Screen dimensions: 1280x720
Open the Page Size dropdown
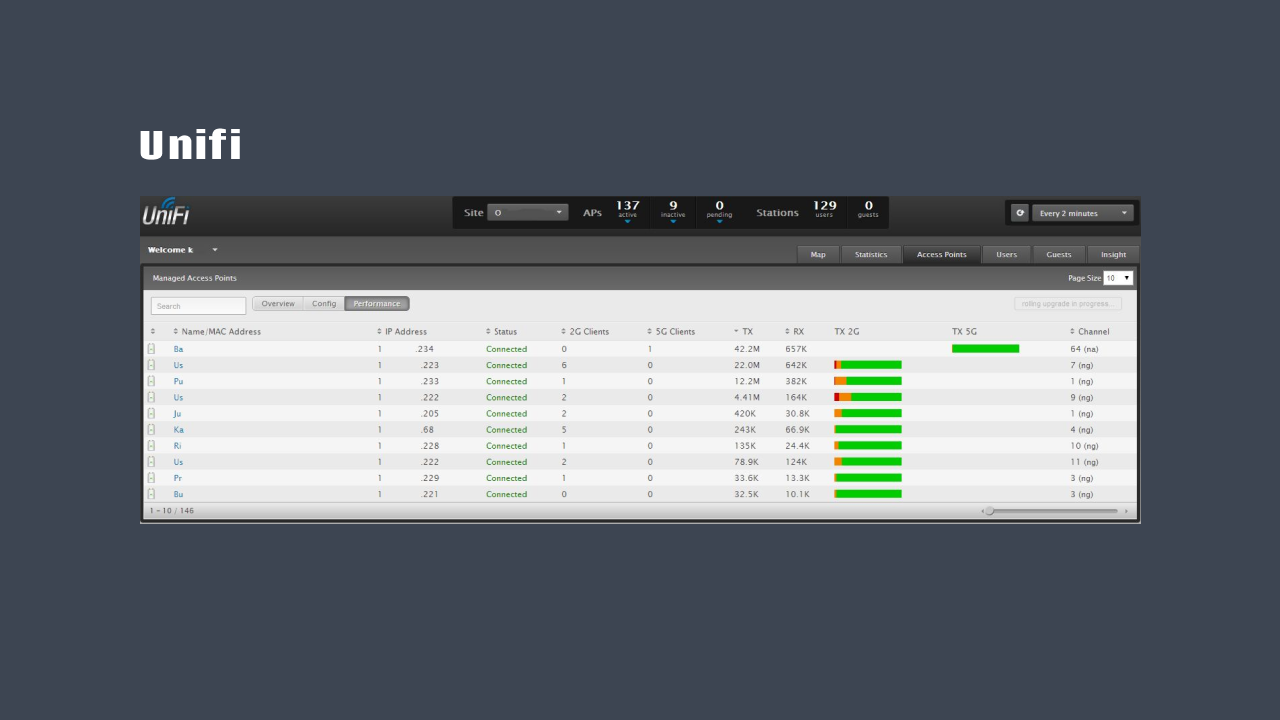[1118, 277]
